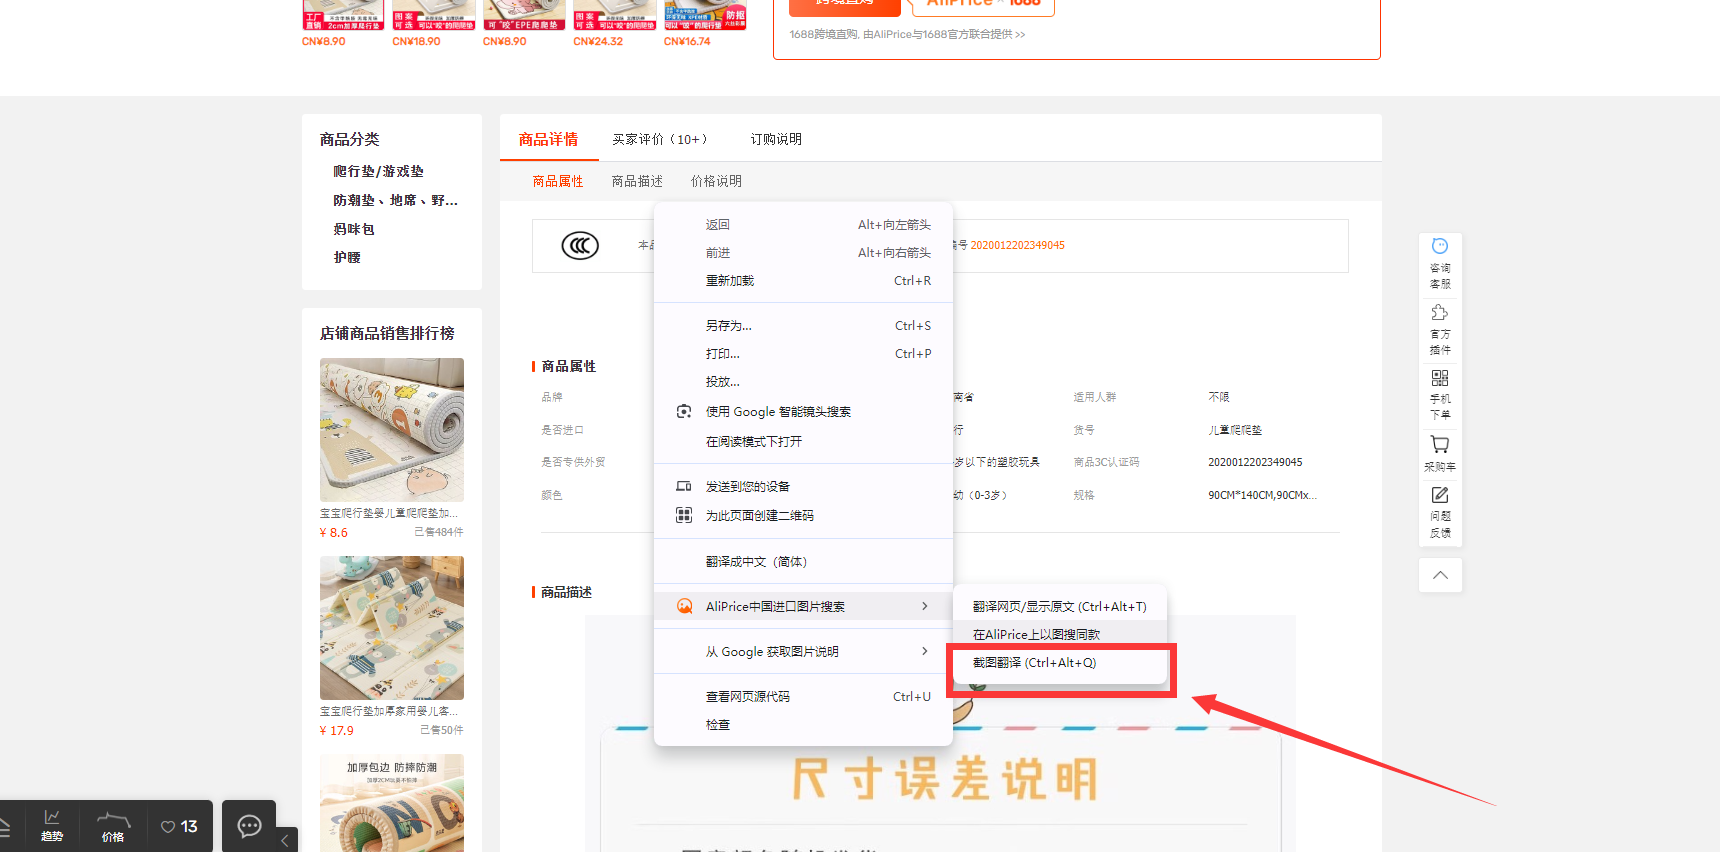
Task: Click the 90CM*140CM,90CMx... specification value
Action: [x=1262, y=495]
